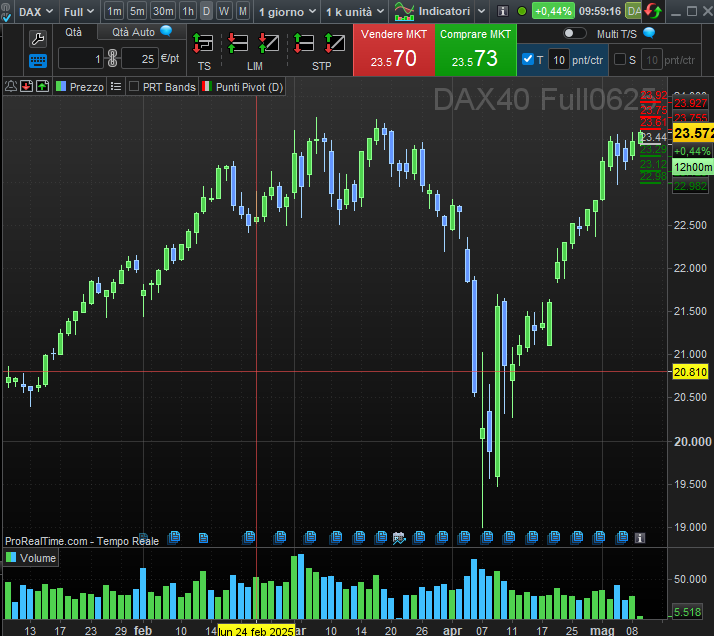Open the Volume indicator label

coord(31,558)
